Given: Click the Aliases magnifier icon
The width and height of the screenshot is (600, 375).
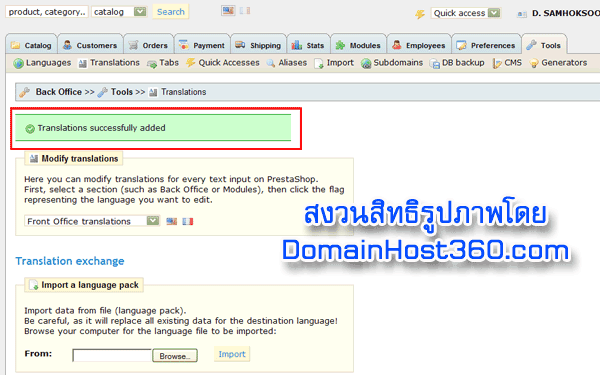Looking at the screenshot, I should (271, 64).
